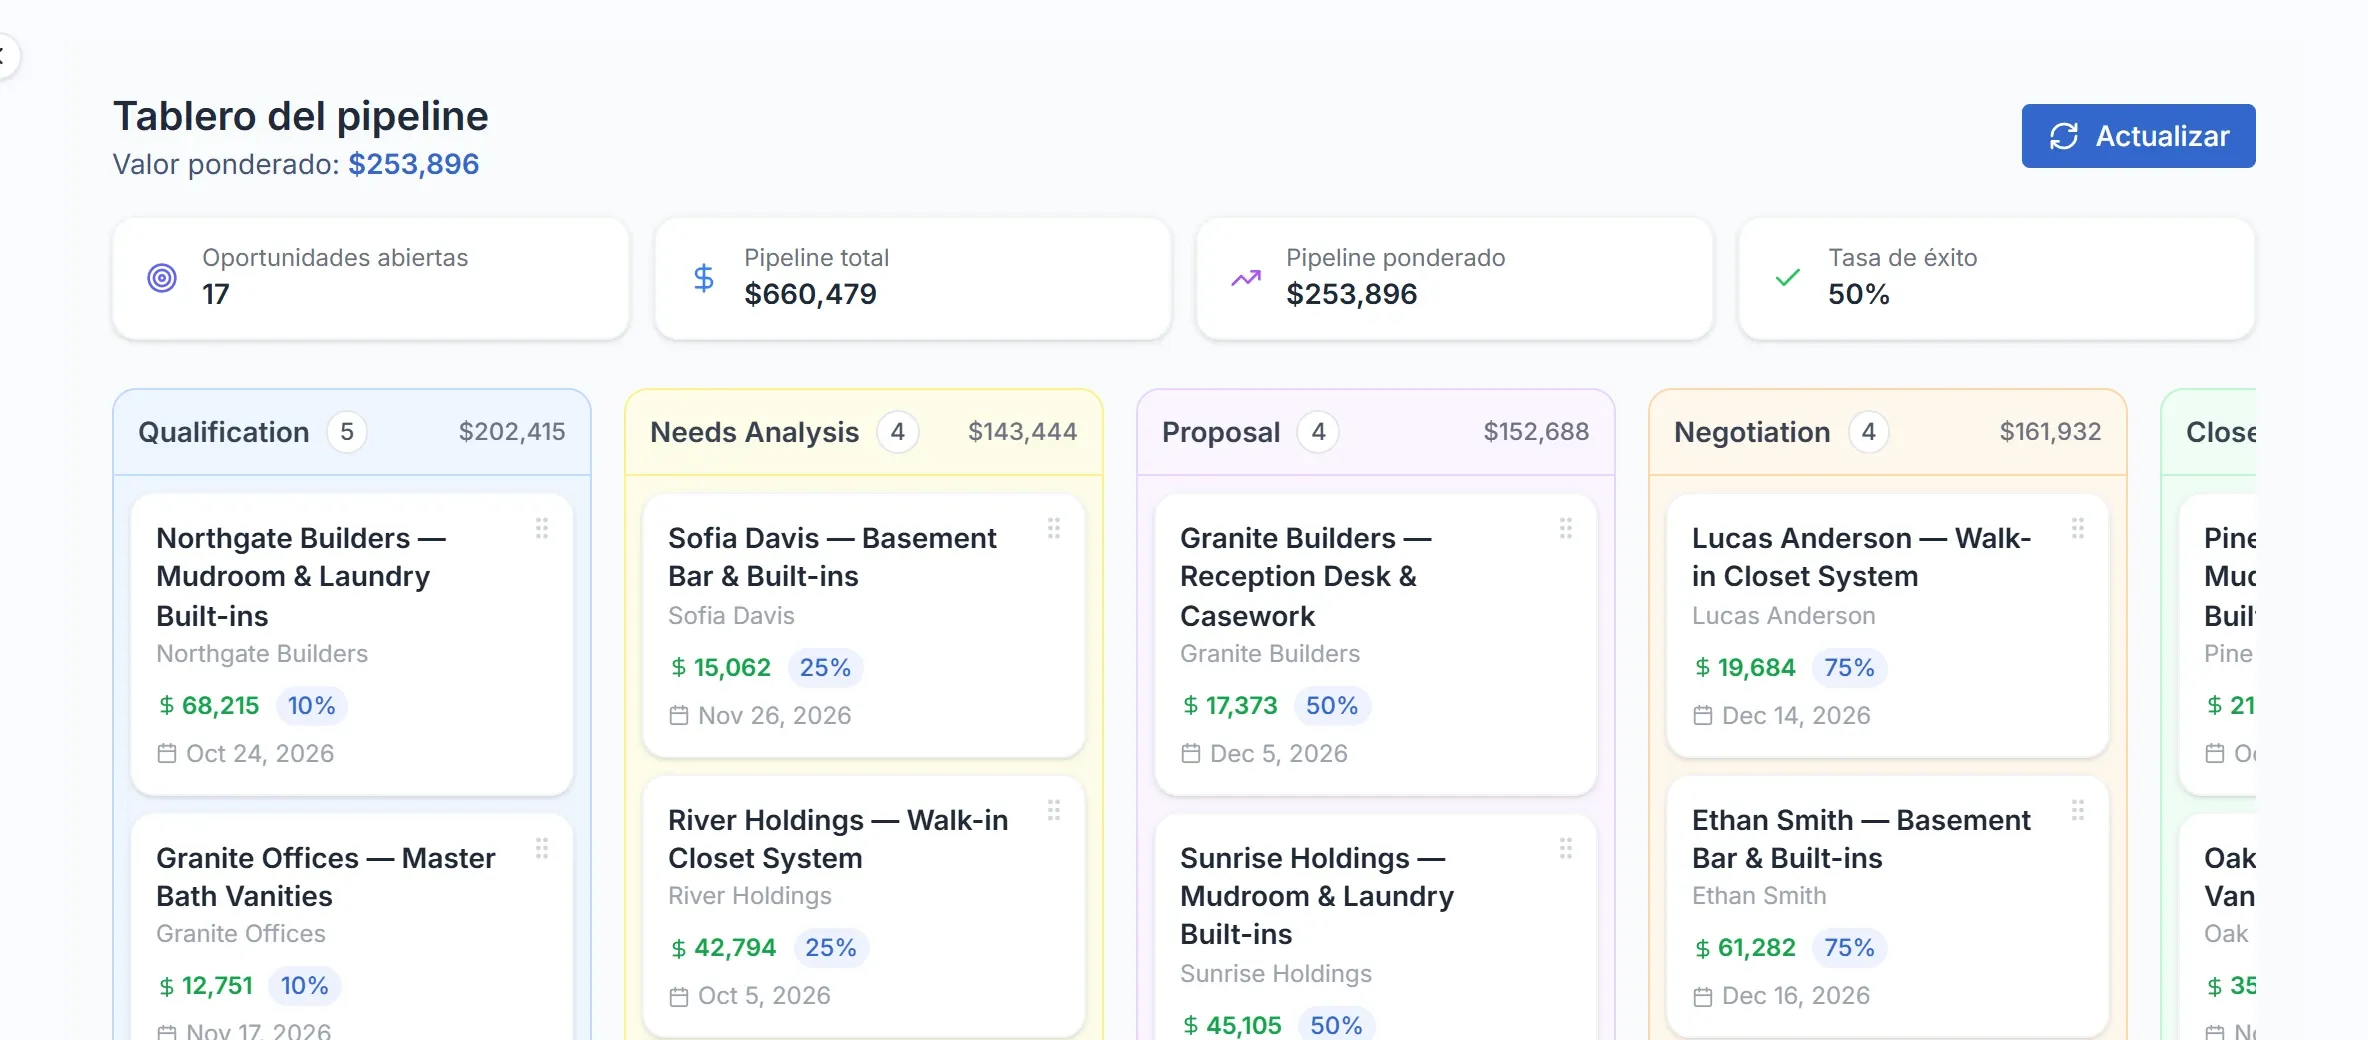Click the Valor ponderado amount in the header

click(414, 164)
